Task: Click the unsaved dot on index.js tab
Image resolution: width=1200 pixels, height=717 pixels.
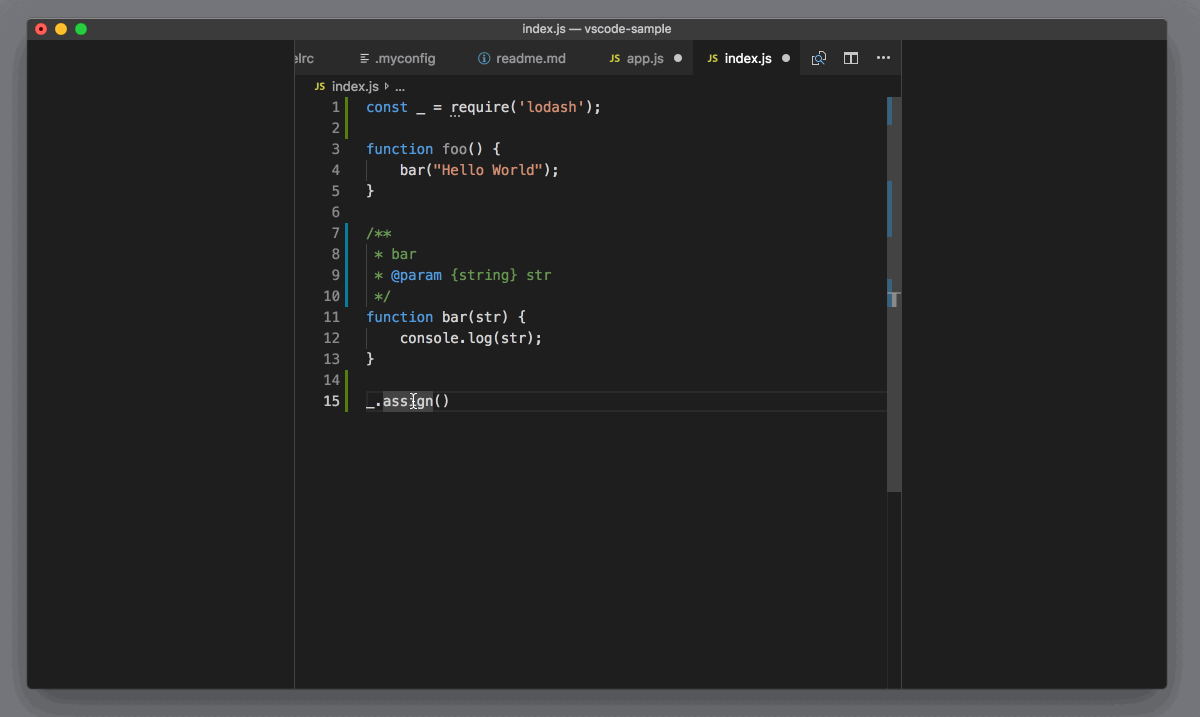Action: point(786,58)
